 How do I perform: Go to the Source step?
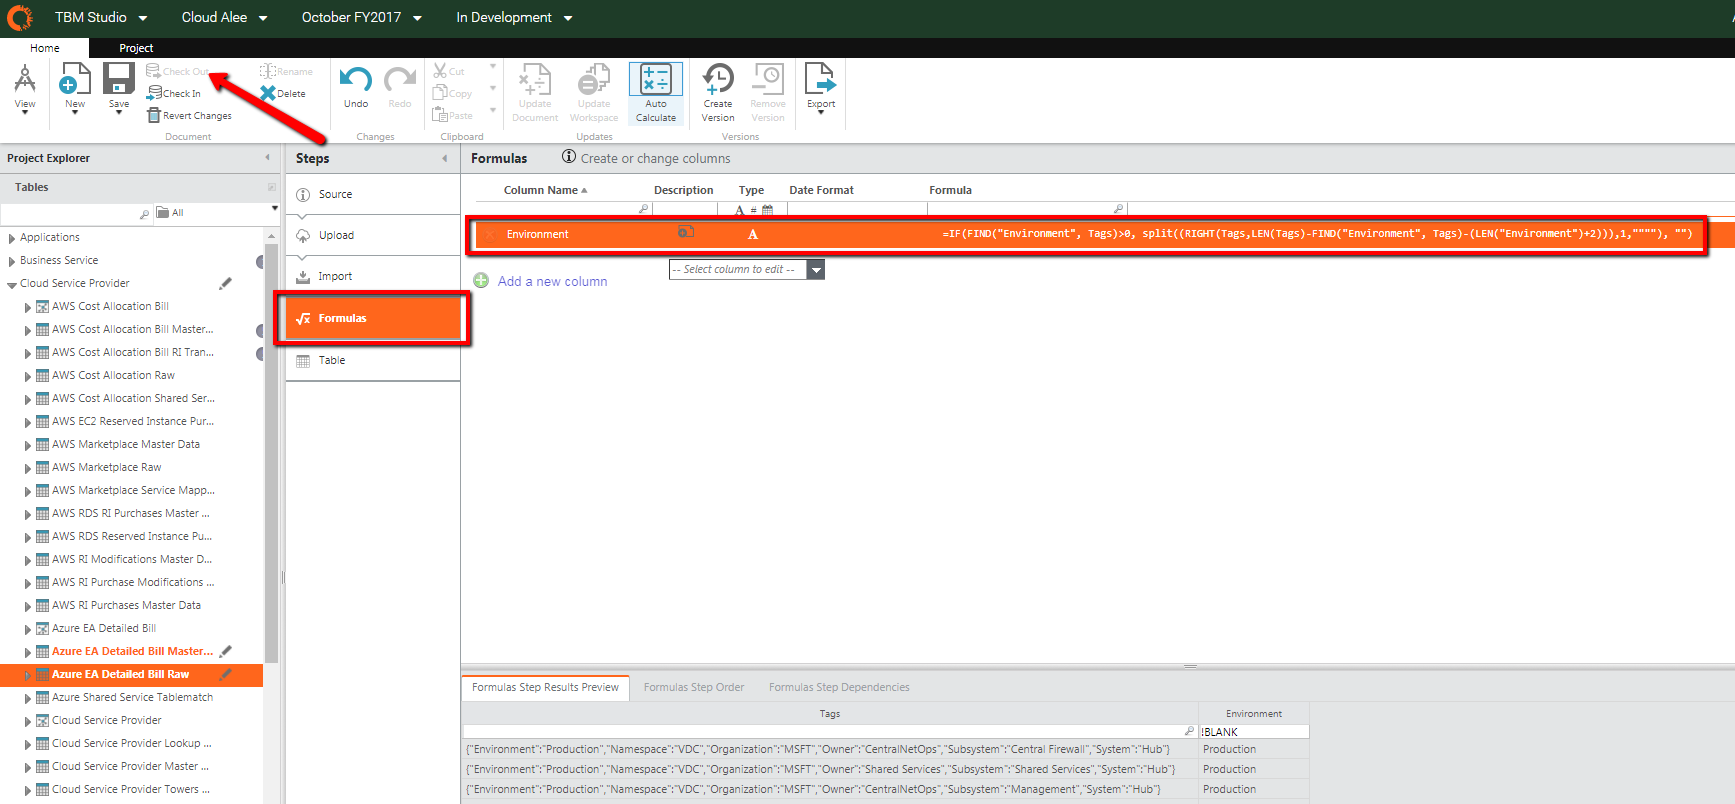coord(373,194)
